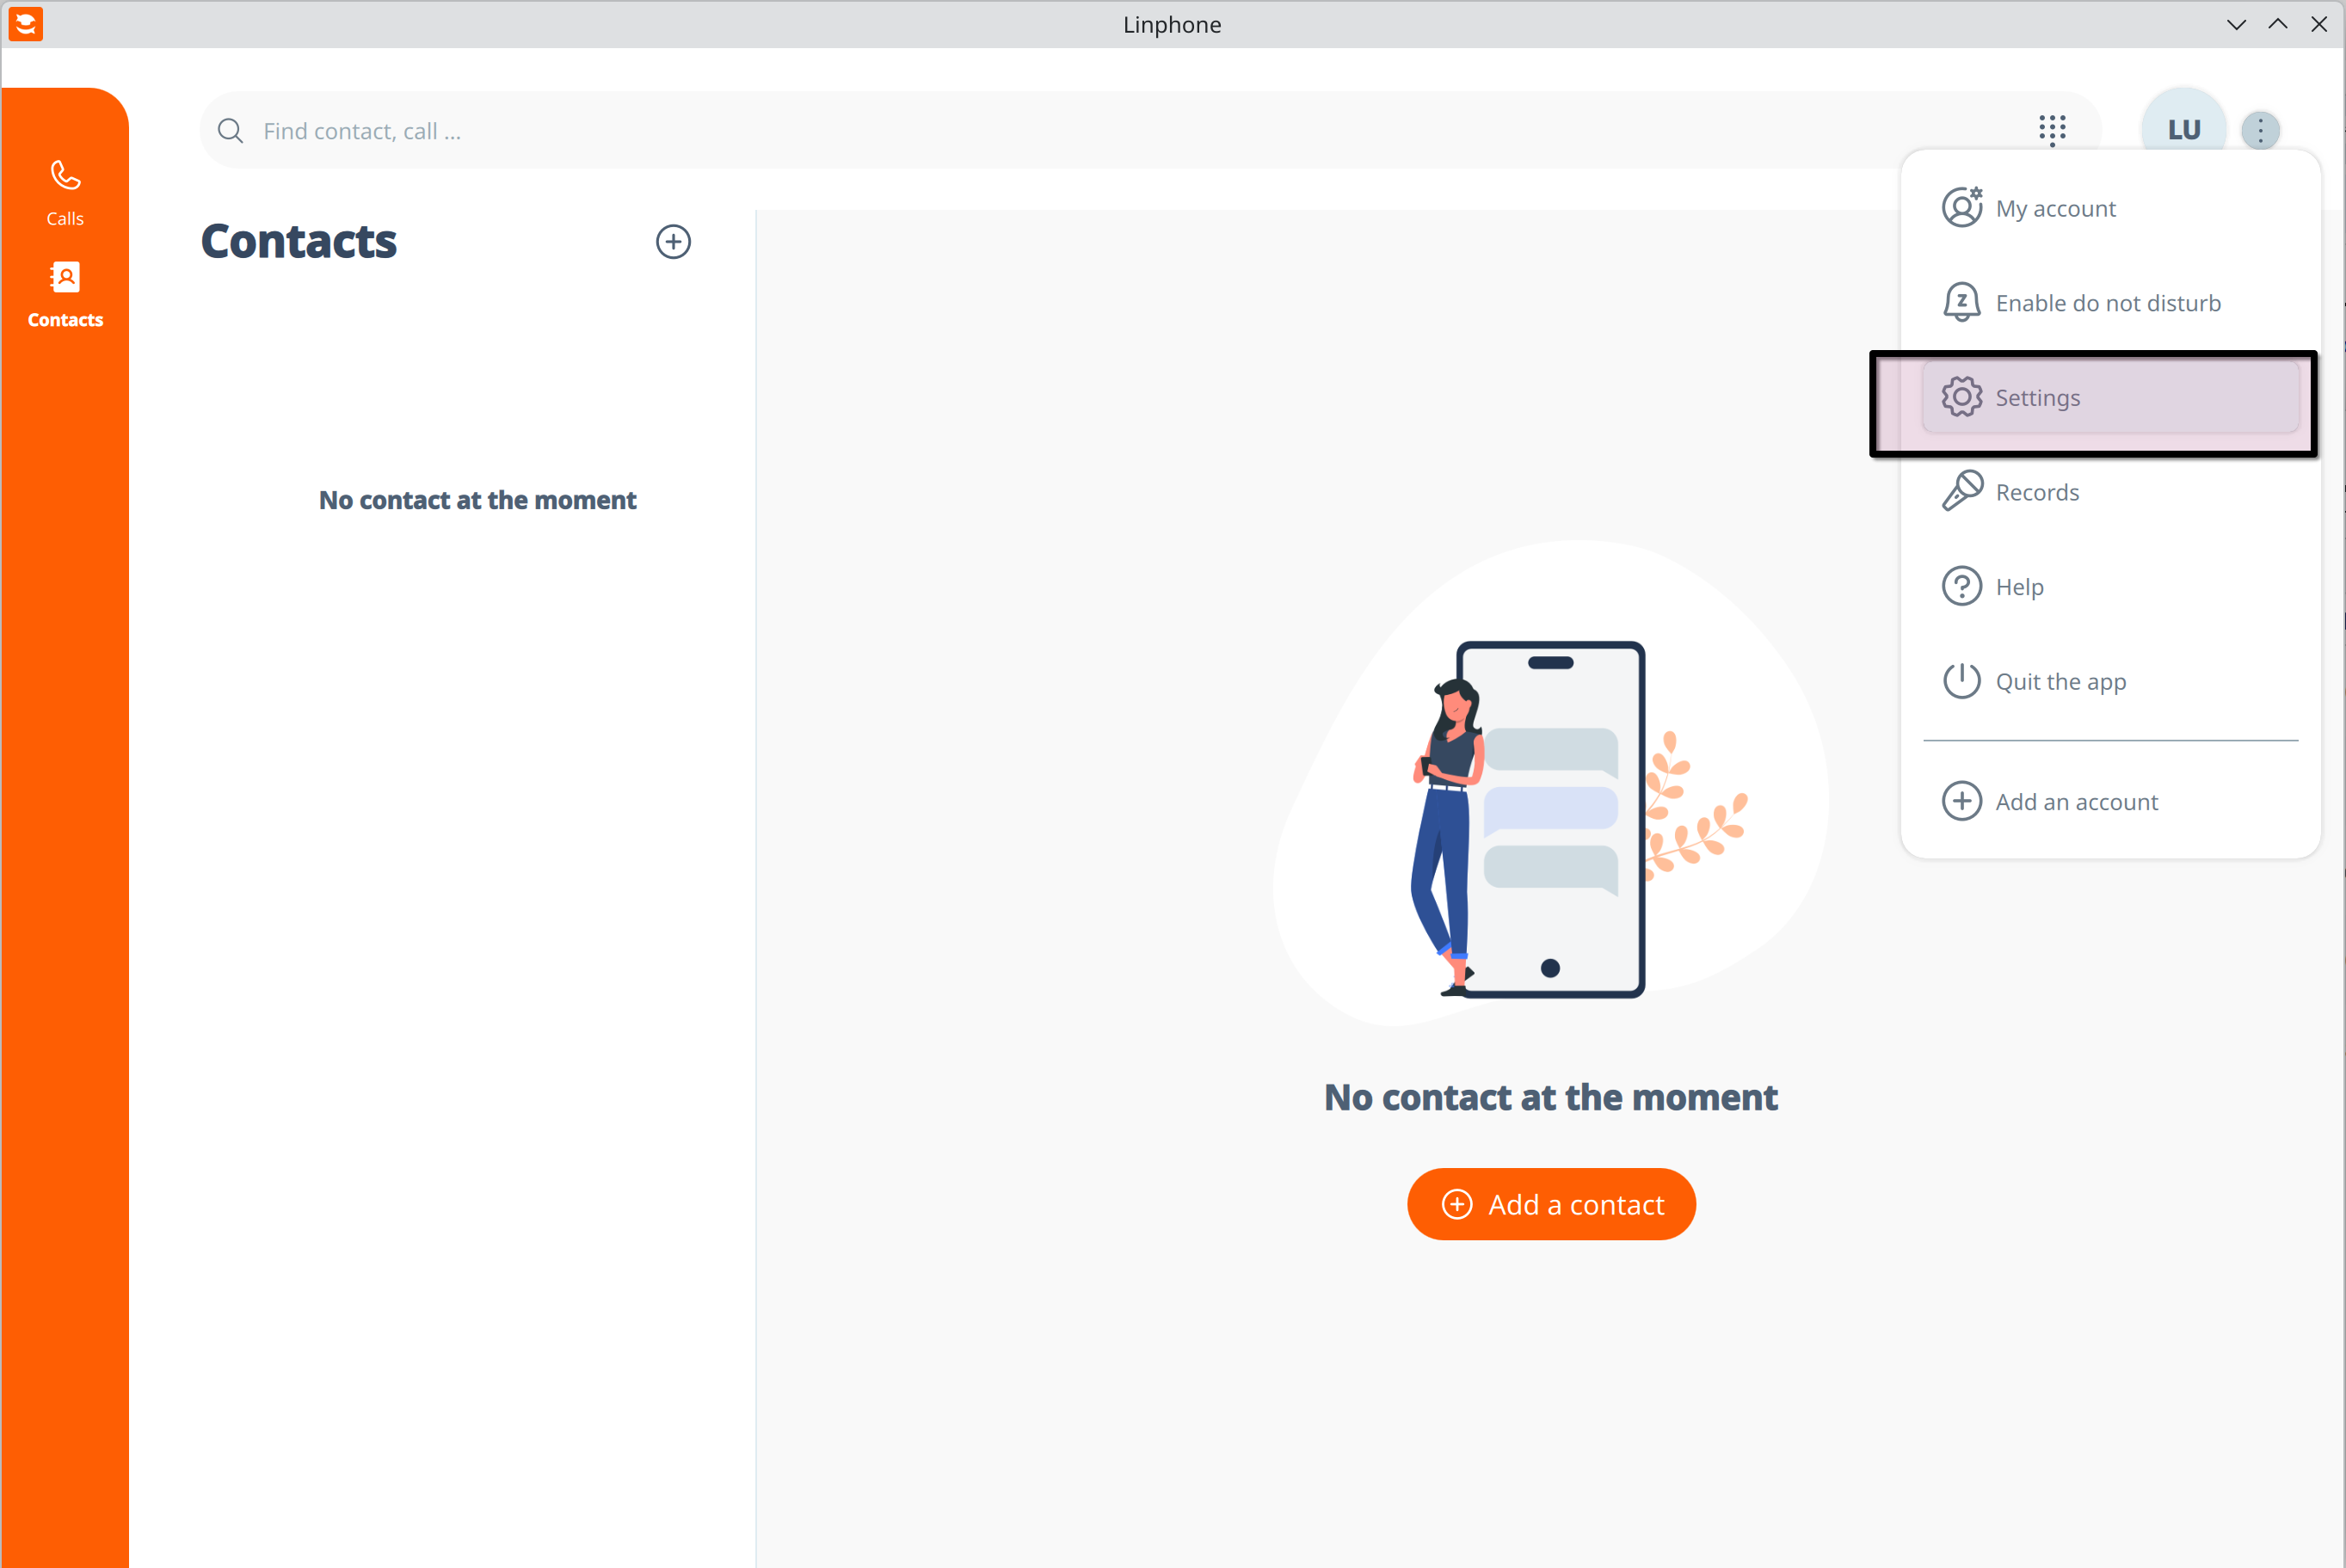Quit the app via the menu
This screenshot has width=2346, height=1568.
(2061, 681)
